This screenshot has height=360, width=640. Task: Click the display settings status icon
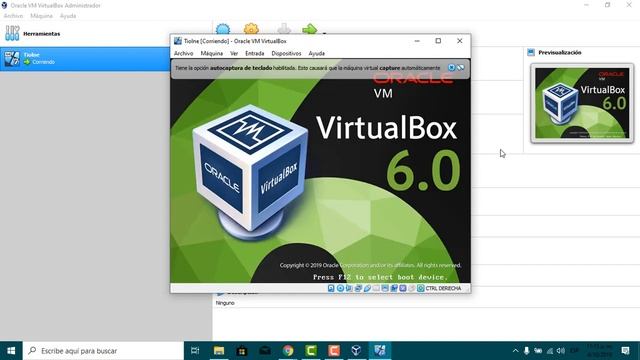(385, 289)
